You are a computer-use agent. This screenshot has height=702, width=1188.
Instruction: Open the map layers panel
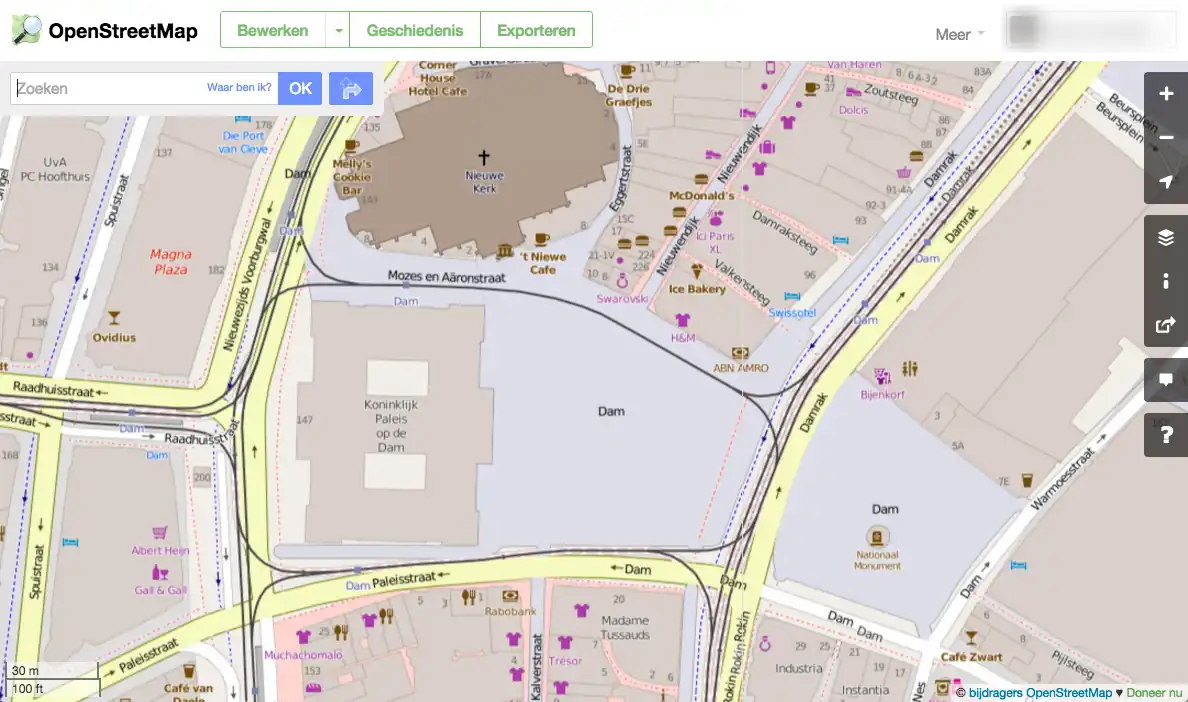(1166, 238)
